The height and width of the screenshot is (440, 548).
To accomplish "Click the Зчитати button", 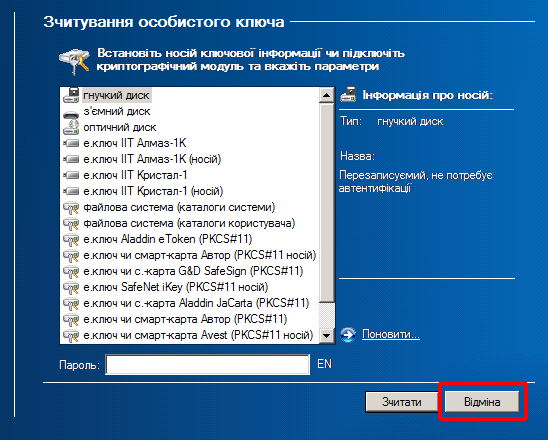I will (402, 402).
